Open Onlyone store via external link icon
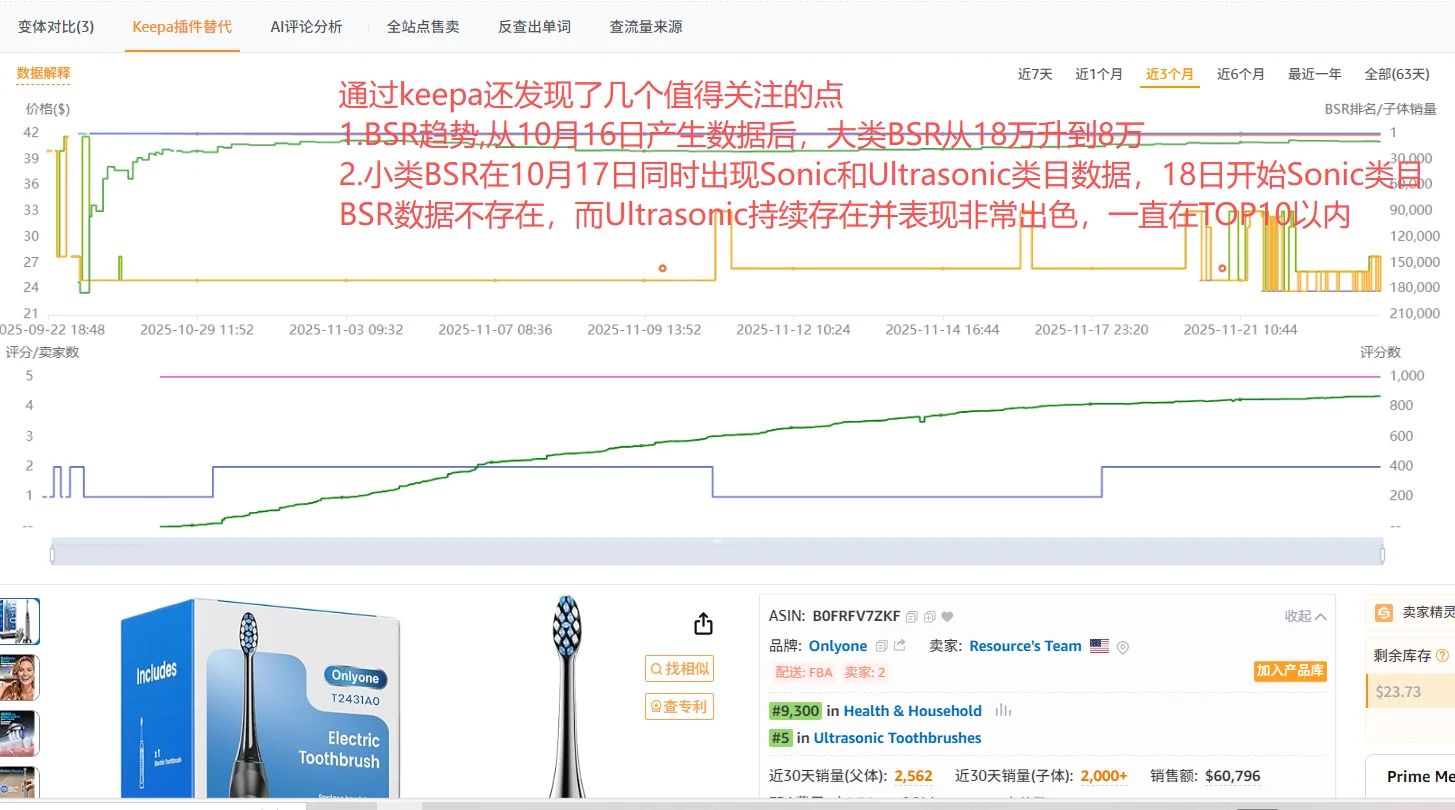The width and height of the screenshot is (1455, 810). 900,646
